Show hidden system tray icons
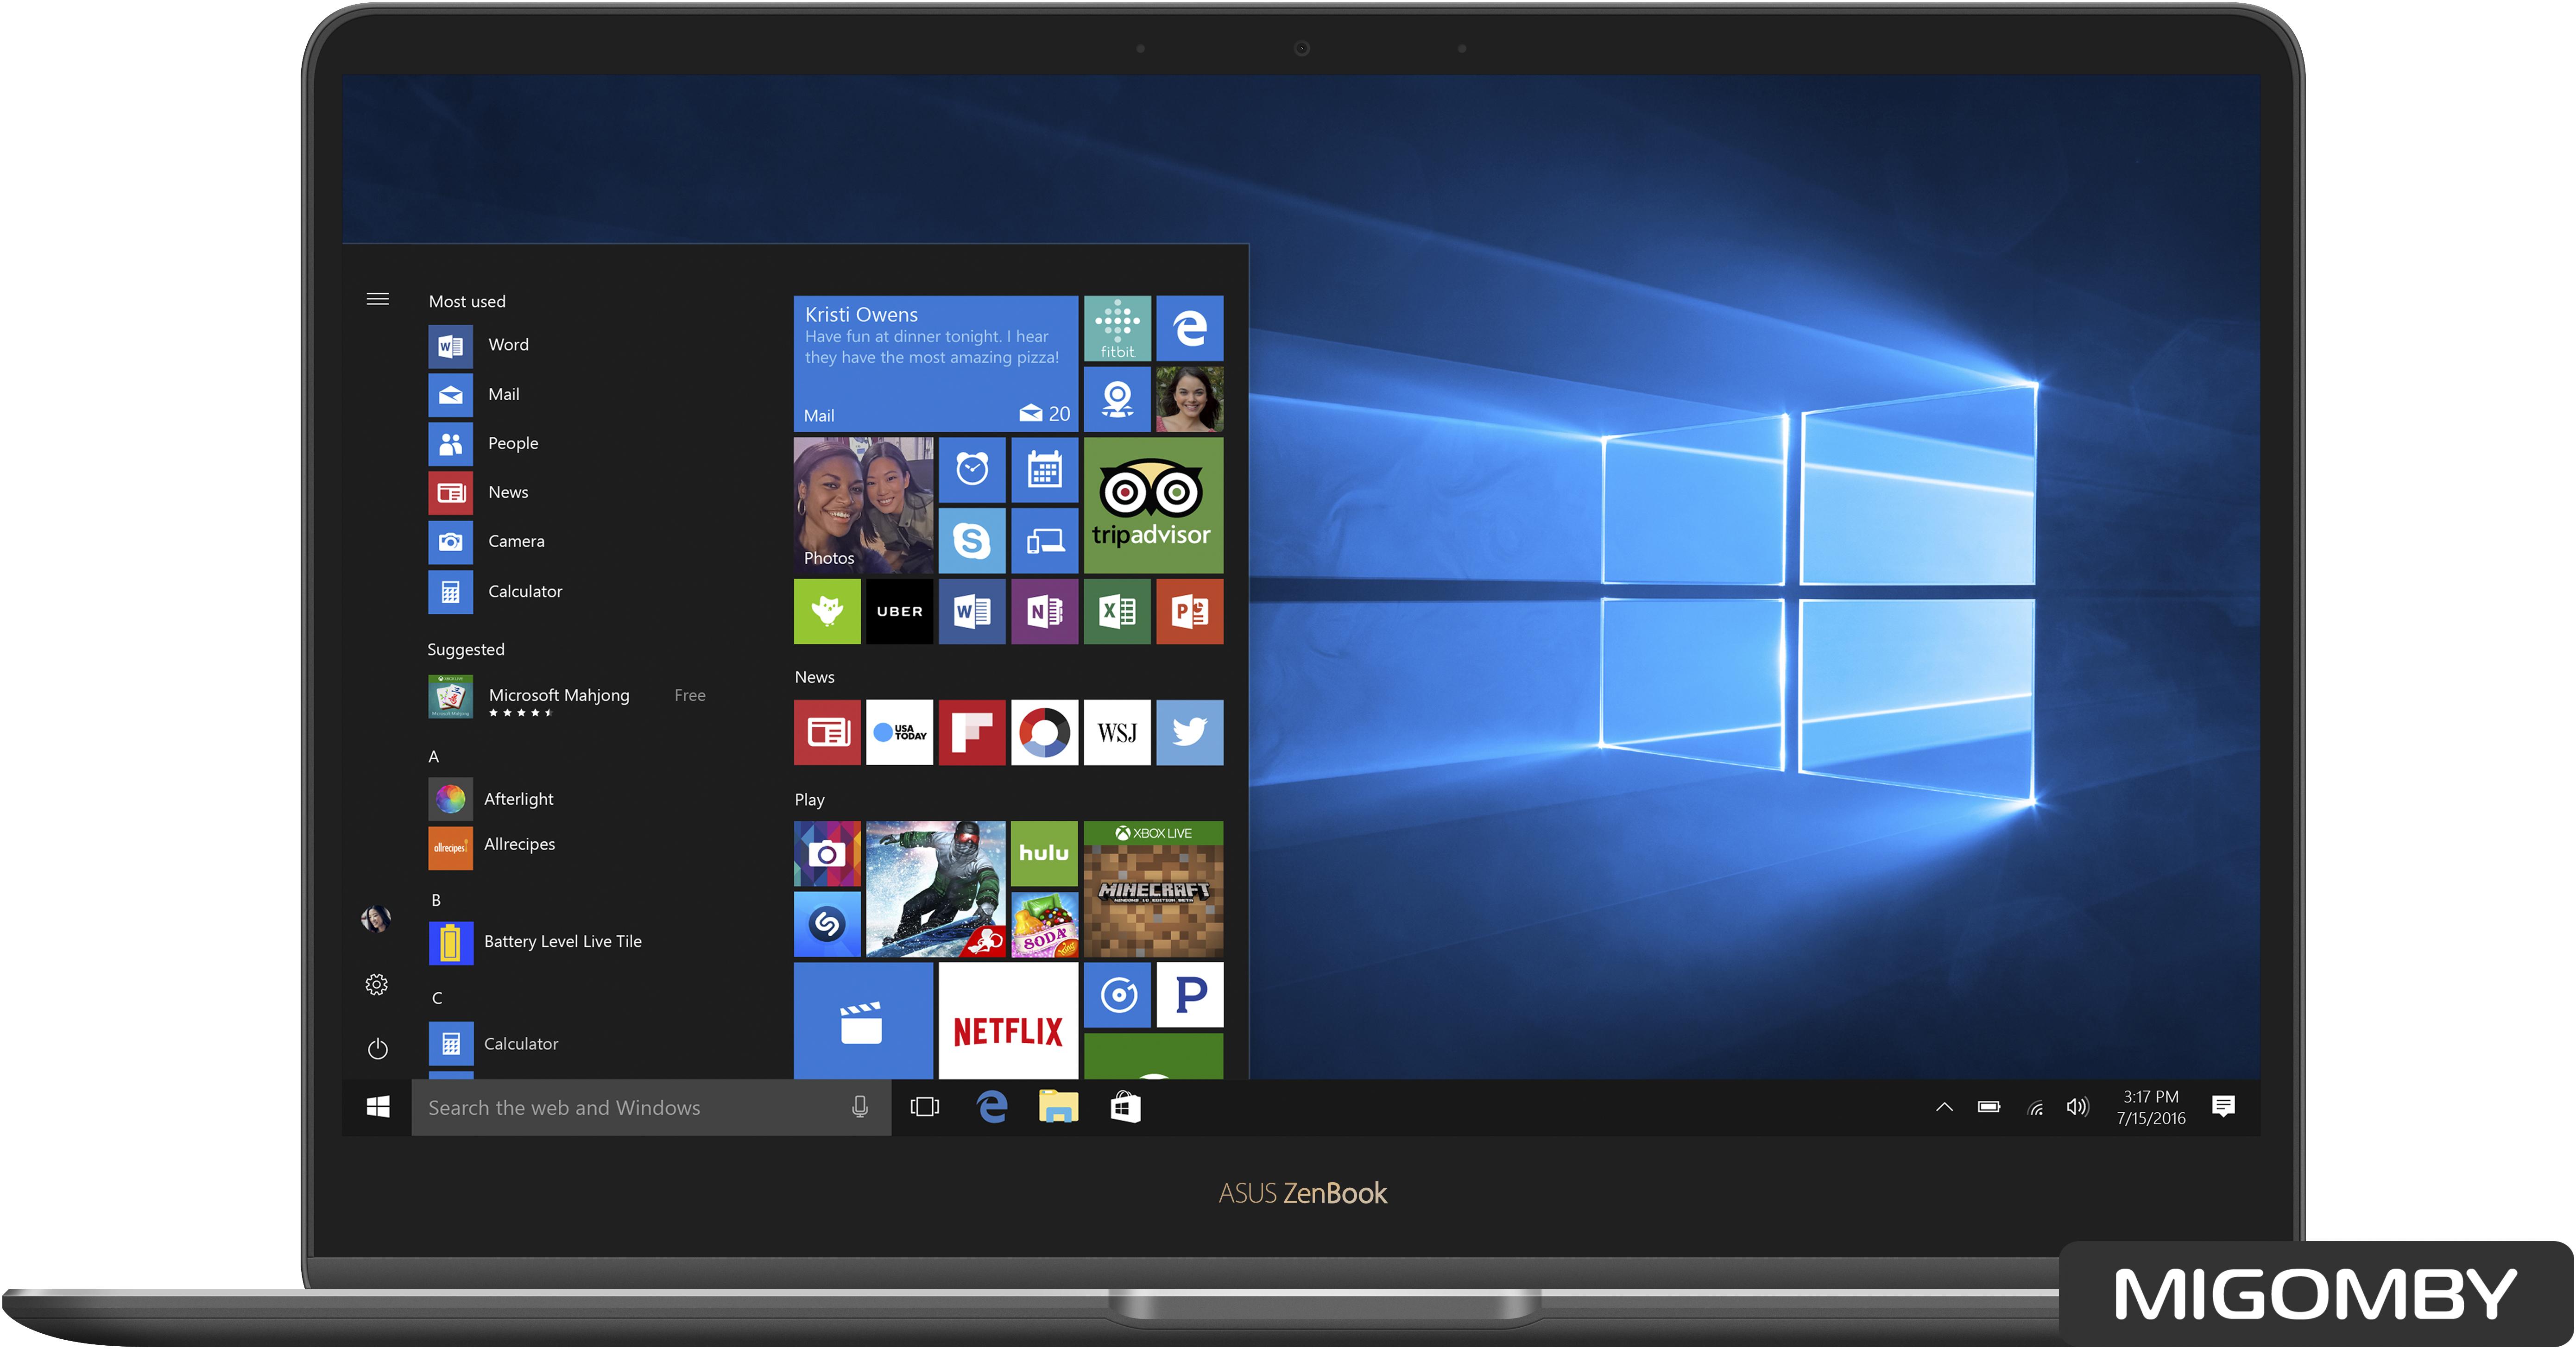Viewport: 2576px width, 1349px height. point(1944,1107)
